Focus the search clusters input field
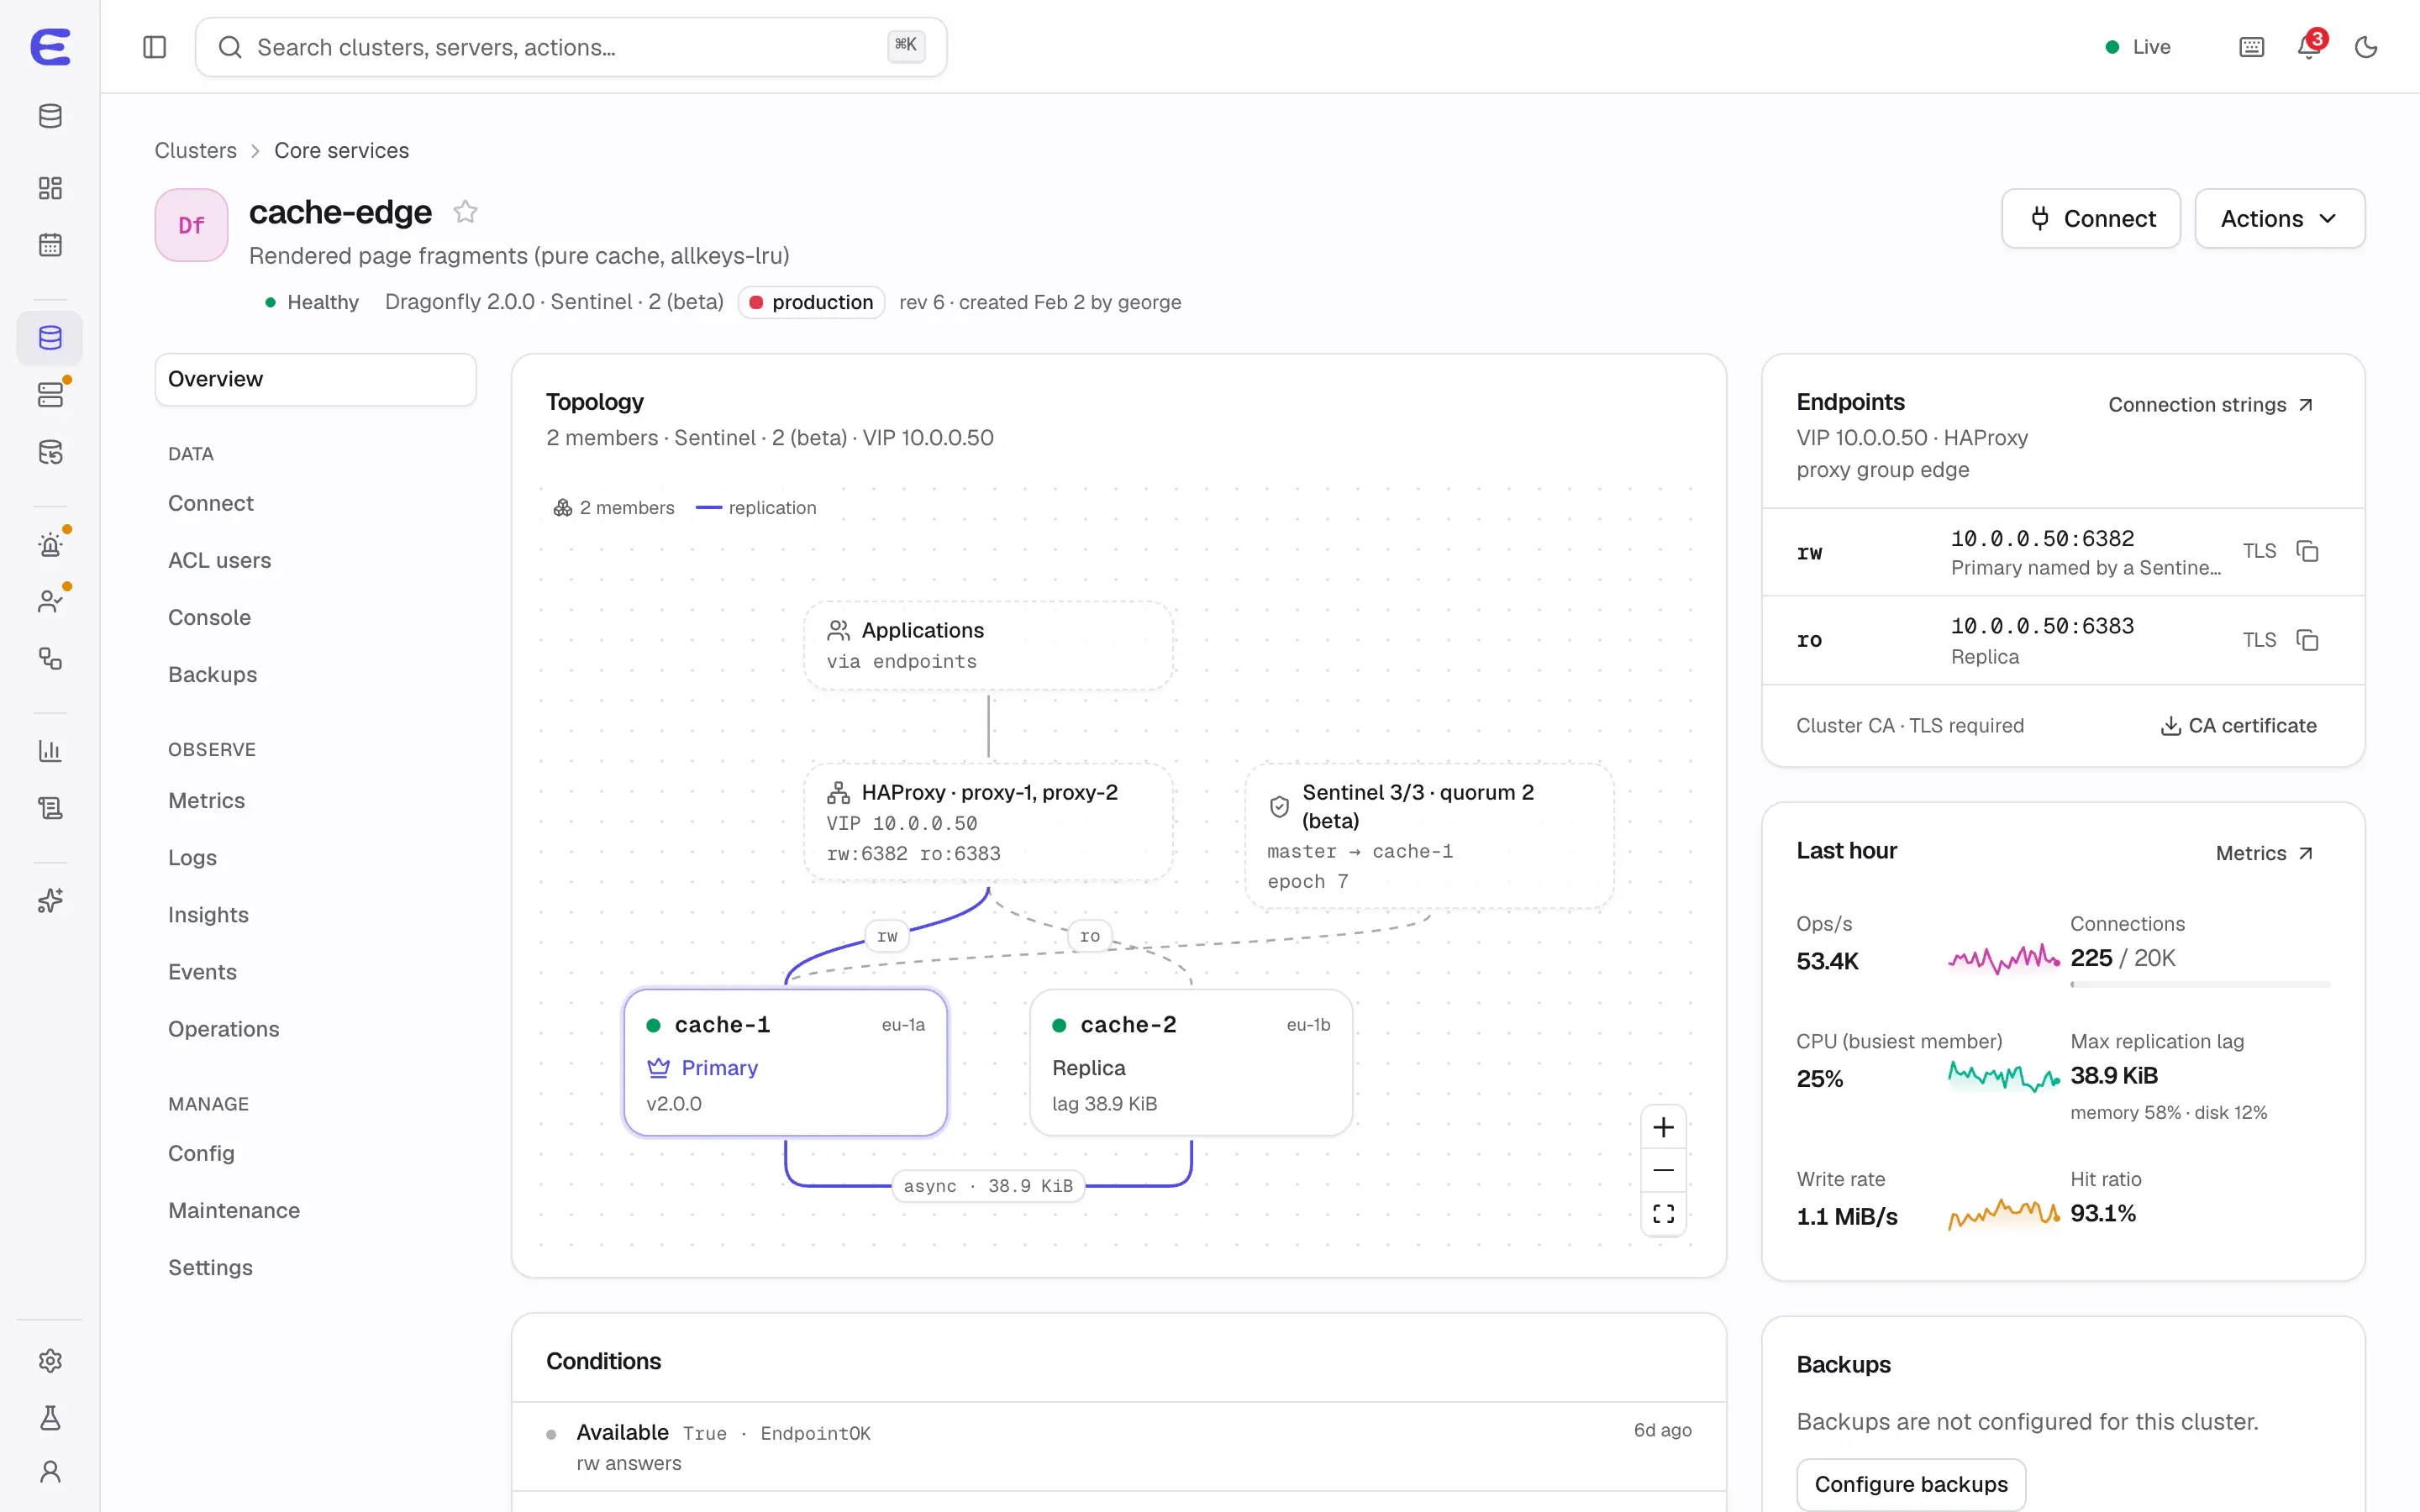This screenshot has width=2420, height=1512. click(x=571, y=47)
